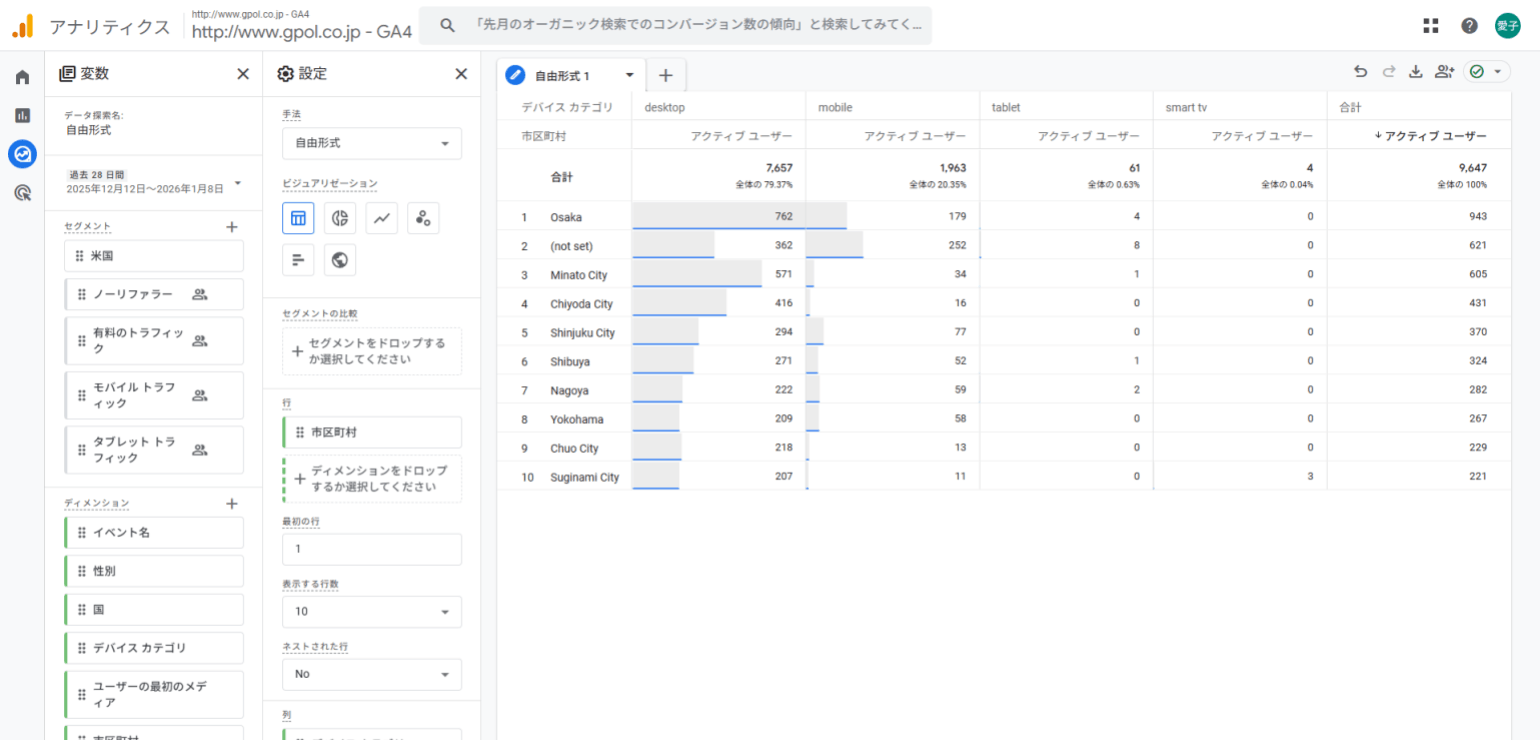Select the donut chart visualization
The image size is (1540, 740).
pyautogui.click(x=340, y=218)
